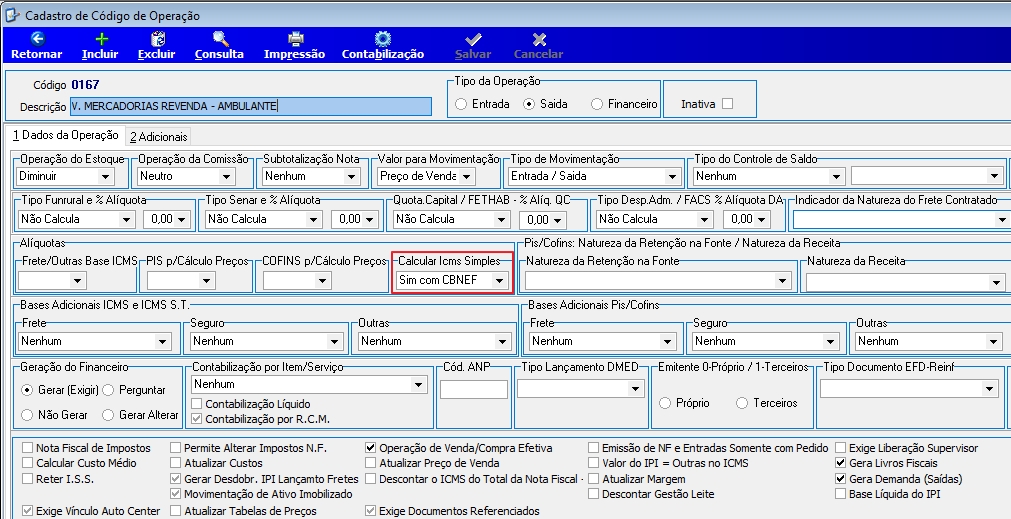Open Consulta with the magnifier icon
This screenshot has width=1011, height=519.
click(221, 39)
